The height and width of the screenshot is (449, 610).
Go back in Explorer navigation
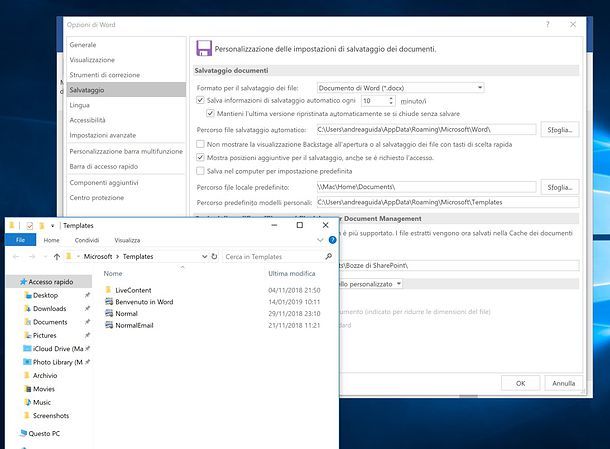tap(16, 256)
